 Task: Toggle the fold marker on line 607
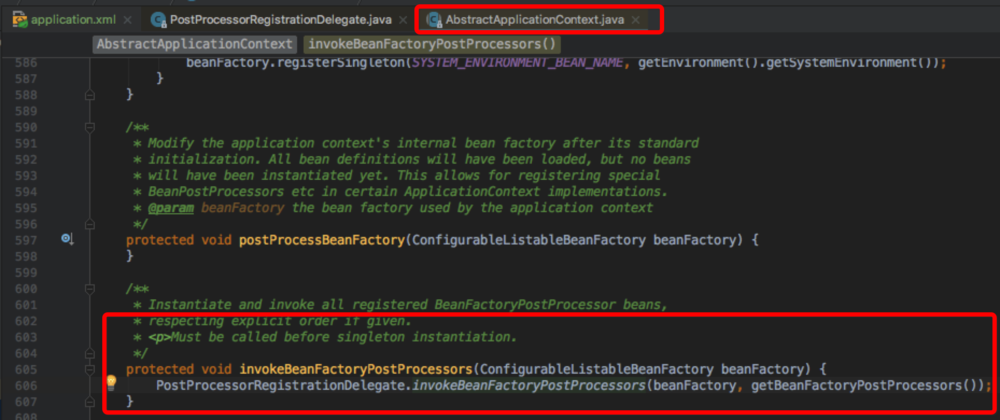click(x=90, y=402)
